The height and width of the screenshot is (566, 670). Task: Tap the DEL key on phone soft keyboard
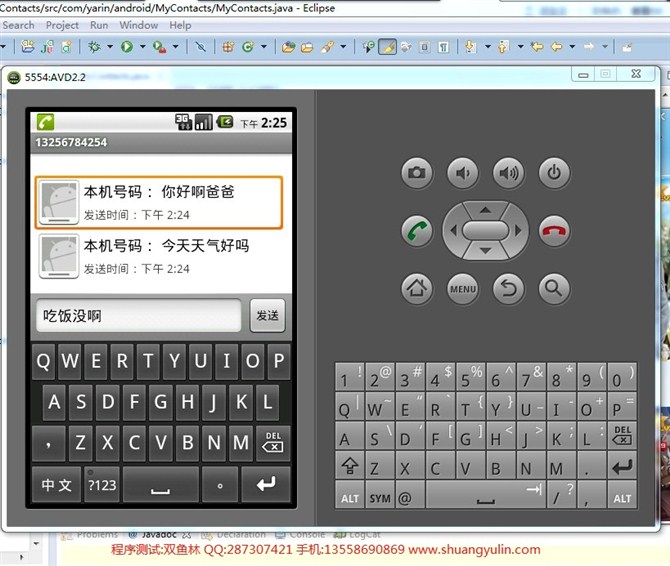(273, 443)
